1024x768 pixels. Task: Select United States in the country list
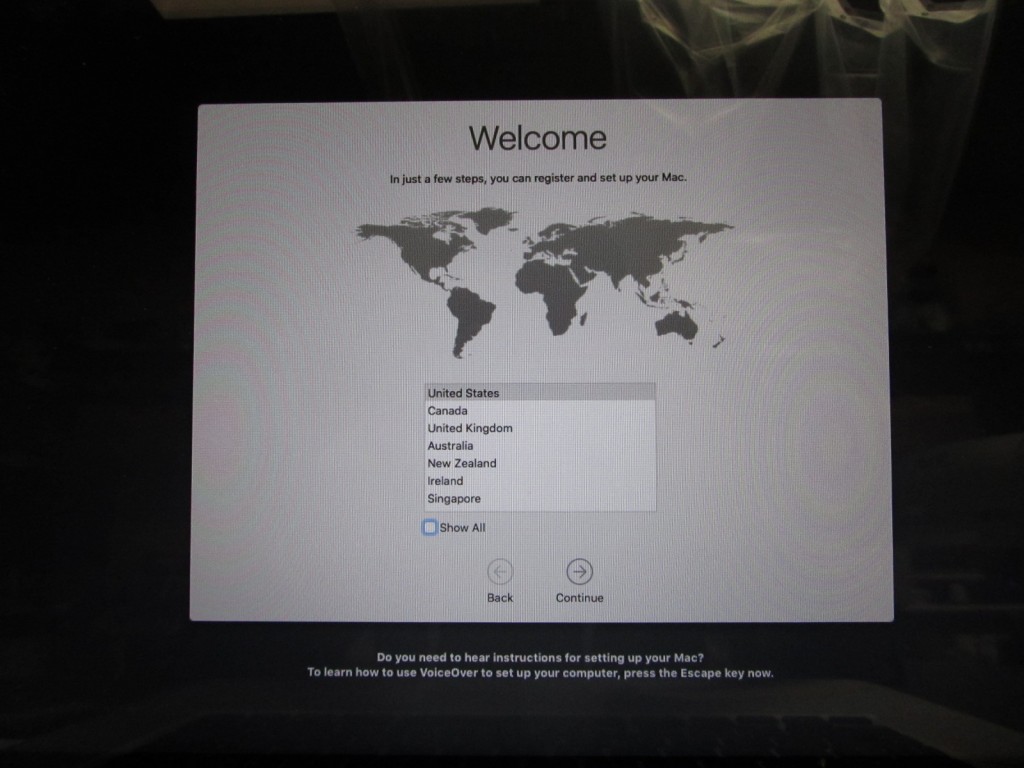point(463,393)
